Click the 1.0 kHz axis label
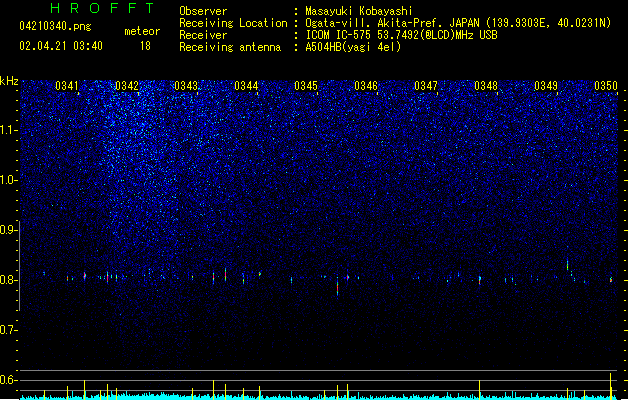629x400 pixels. (x=8, y=180)
